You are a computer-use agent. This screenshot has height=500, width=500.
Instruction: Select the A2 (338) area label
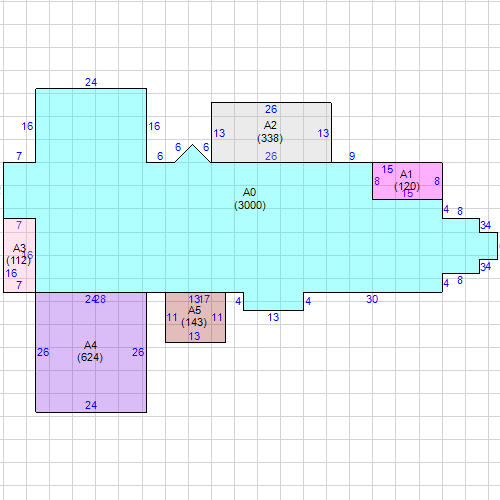click(x=270, y=132)
